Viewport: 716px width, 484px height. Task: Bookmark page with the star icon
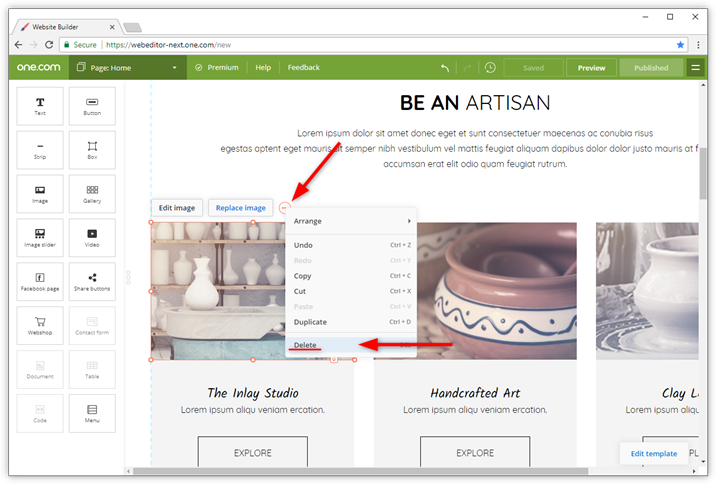coord(680,45)
